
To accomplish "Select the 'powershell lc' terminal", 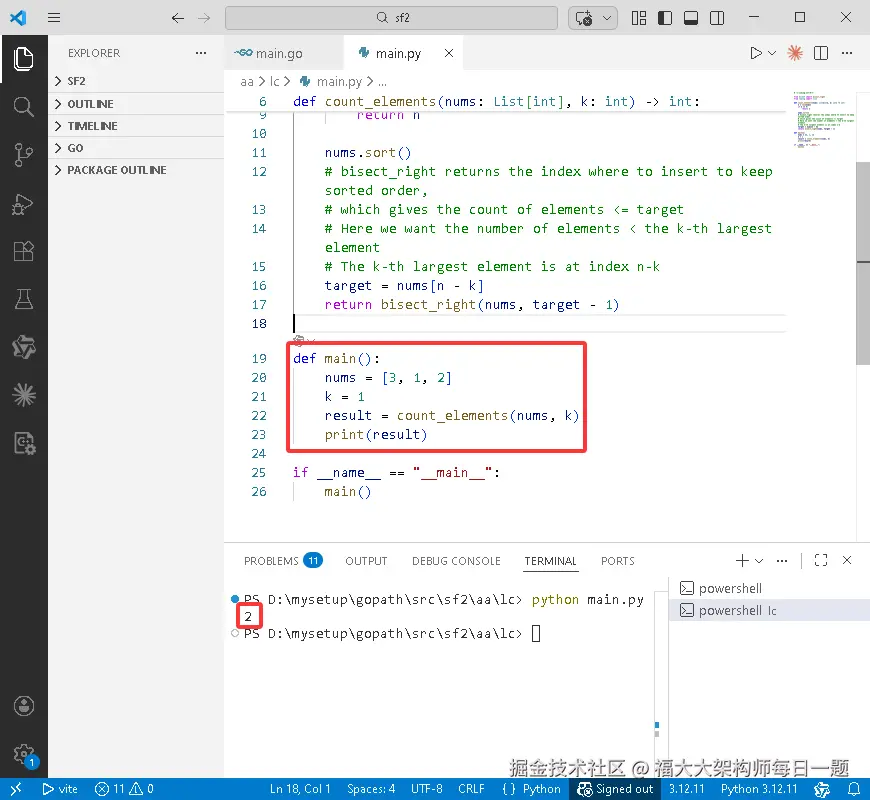I will (770, 610).
